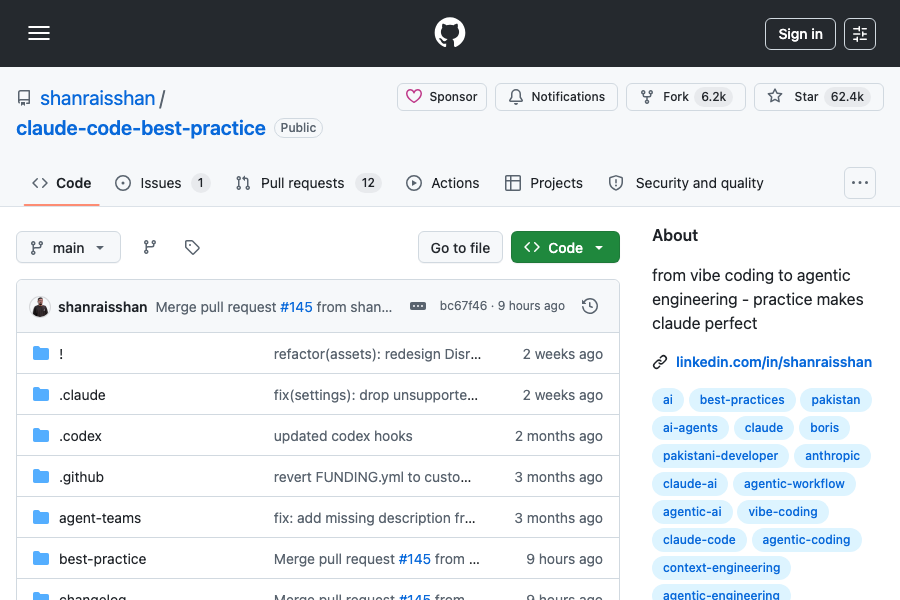Image resolution: width=900 pixels, height=600 pixels.
Task: Fork this repository
Action: point(685,96)
